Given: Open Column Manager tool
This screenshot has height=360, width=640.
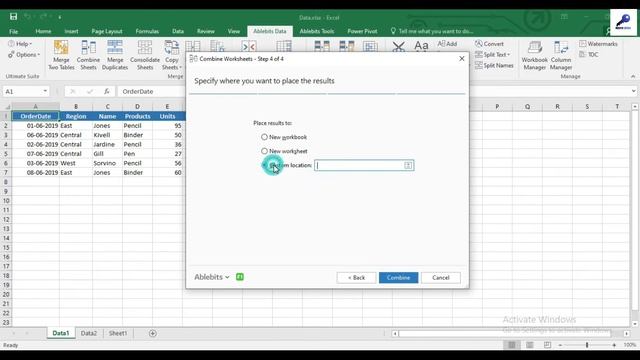Looking at the screenshot, I should tap(561, 55).
